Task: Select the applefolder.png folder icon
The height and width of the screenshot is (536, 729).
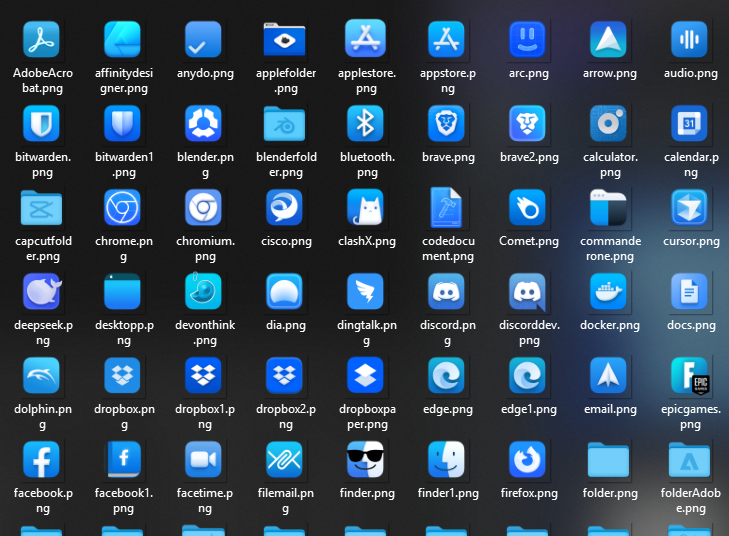Action: pyautogui.click(x=284, y=40)
